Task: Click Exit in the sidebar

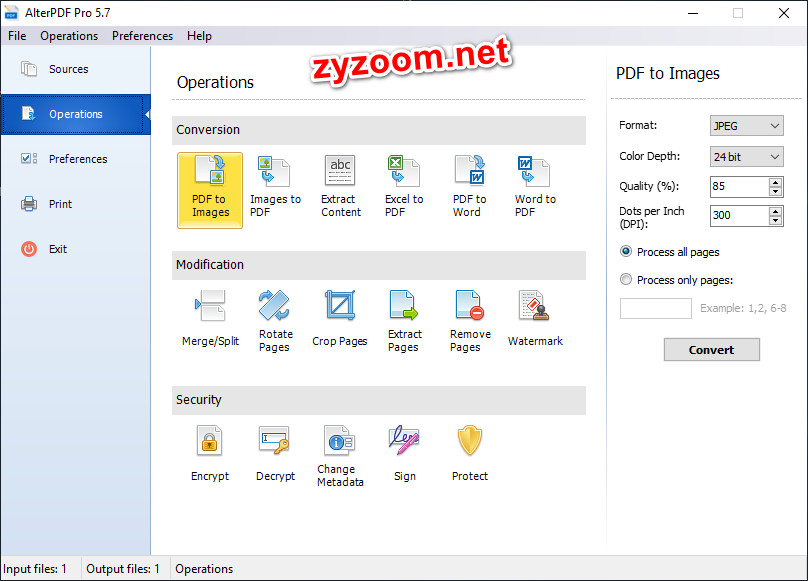Action: pyautogui.click(x=76, y=249)
